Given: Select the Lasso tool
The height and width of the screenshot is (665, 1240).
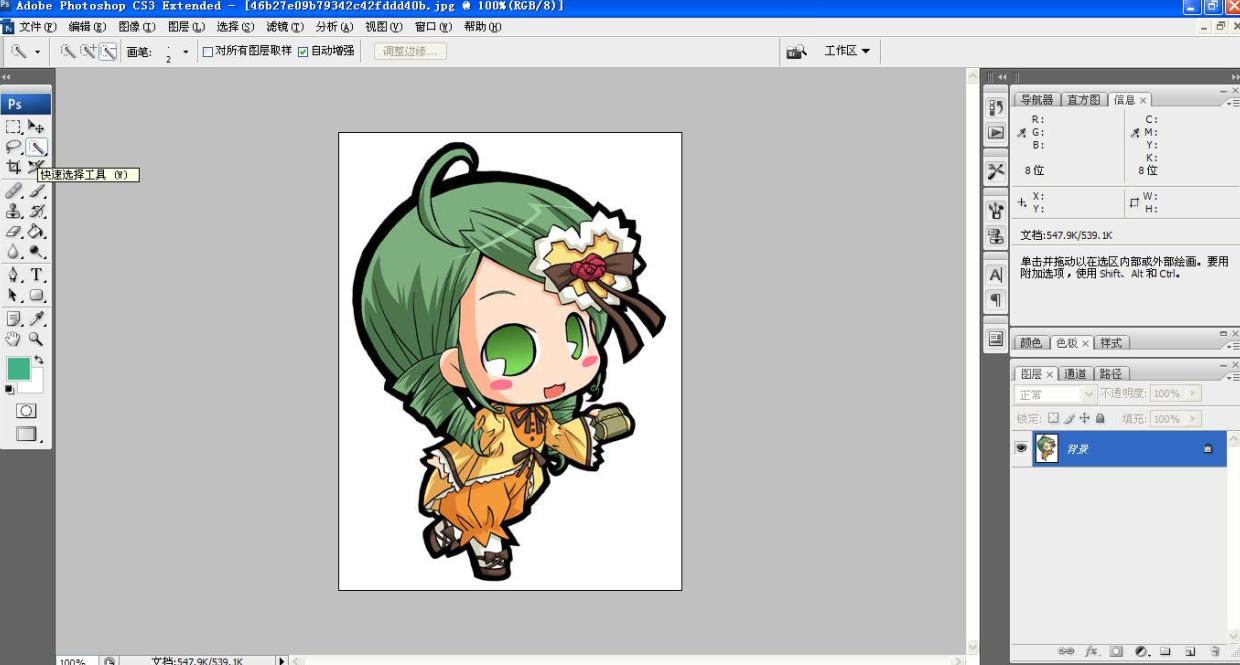Looking at the screenshot, I should 14,147.
